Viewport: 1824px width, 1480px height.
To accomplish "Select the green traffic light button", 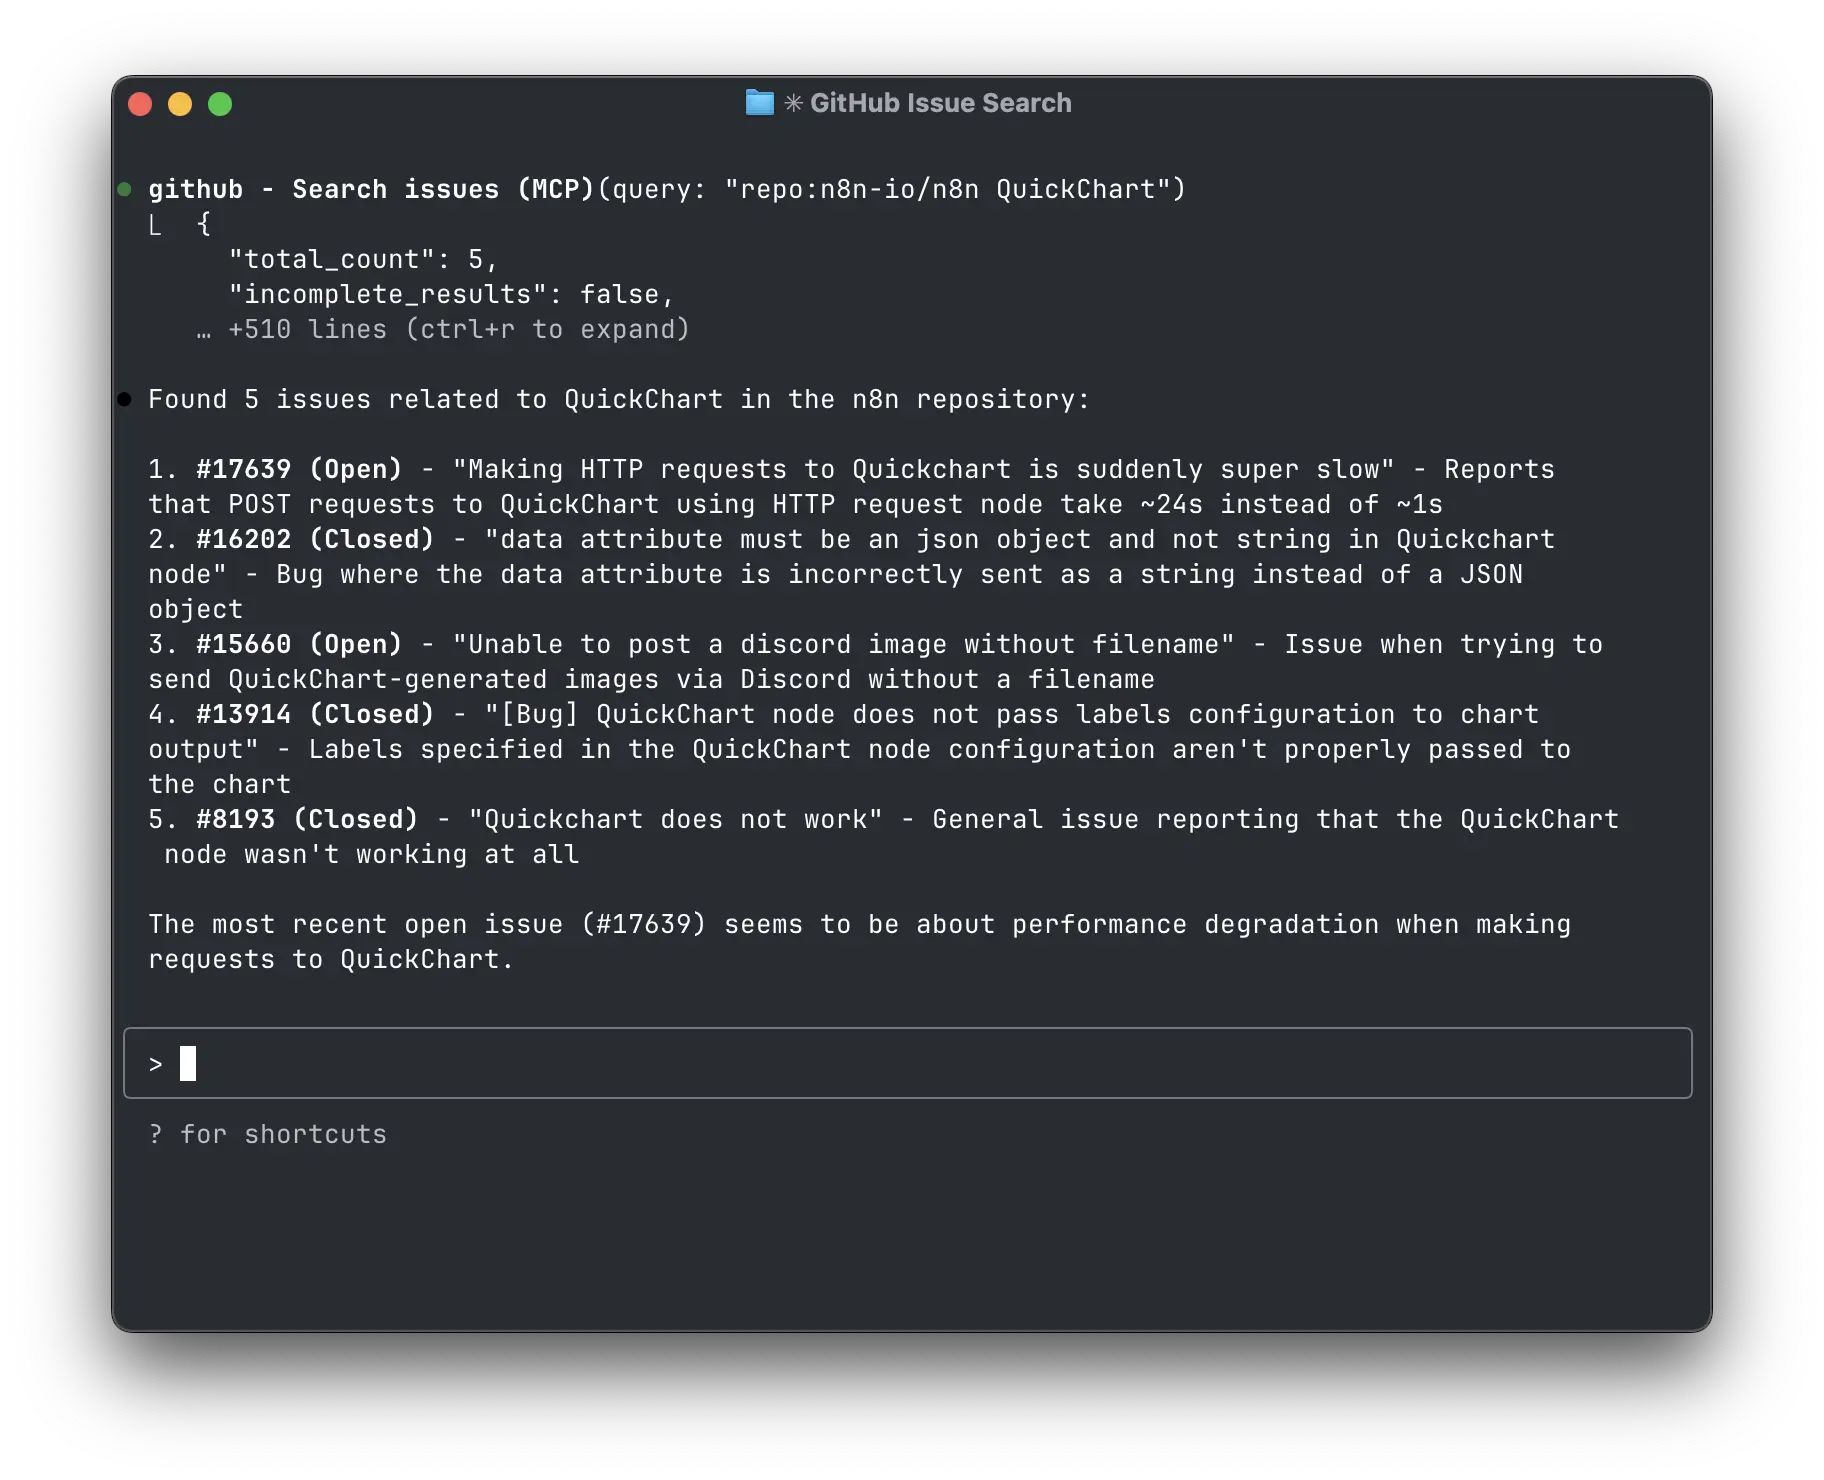I will click(219, 103).
